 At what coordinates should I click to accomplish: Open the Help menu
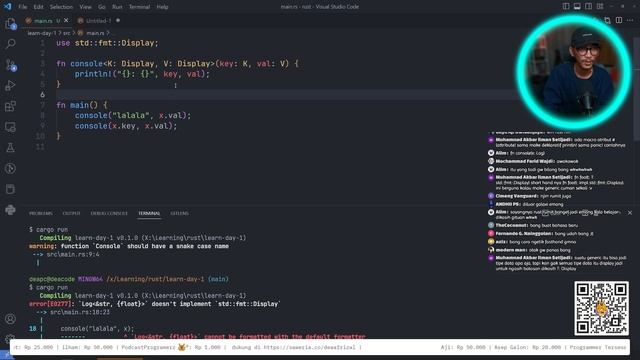162,7
